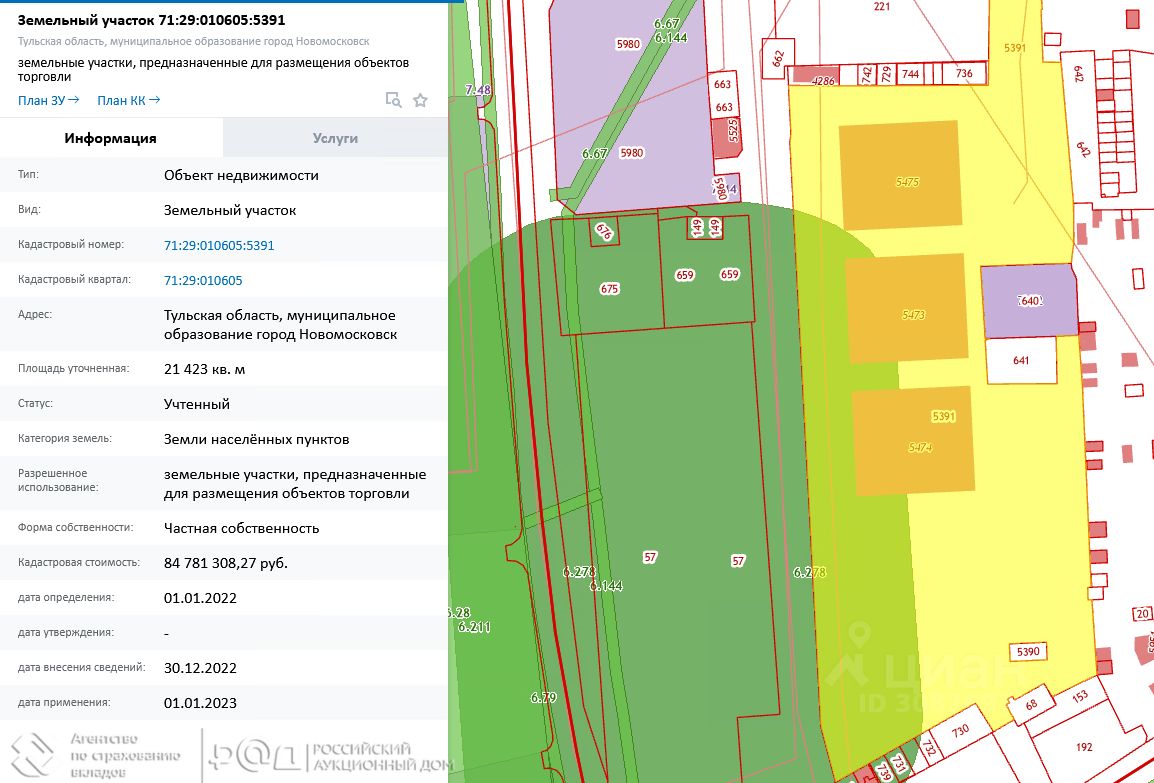Select parcel 742 on the map

(x=867, y=74)
